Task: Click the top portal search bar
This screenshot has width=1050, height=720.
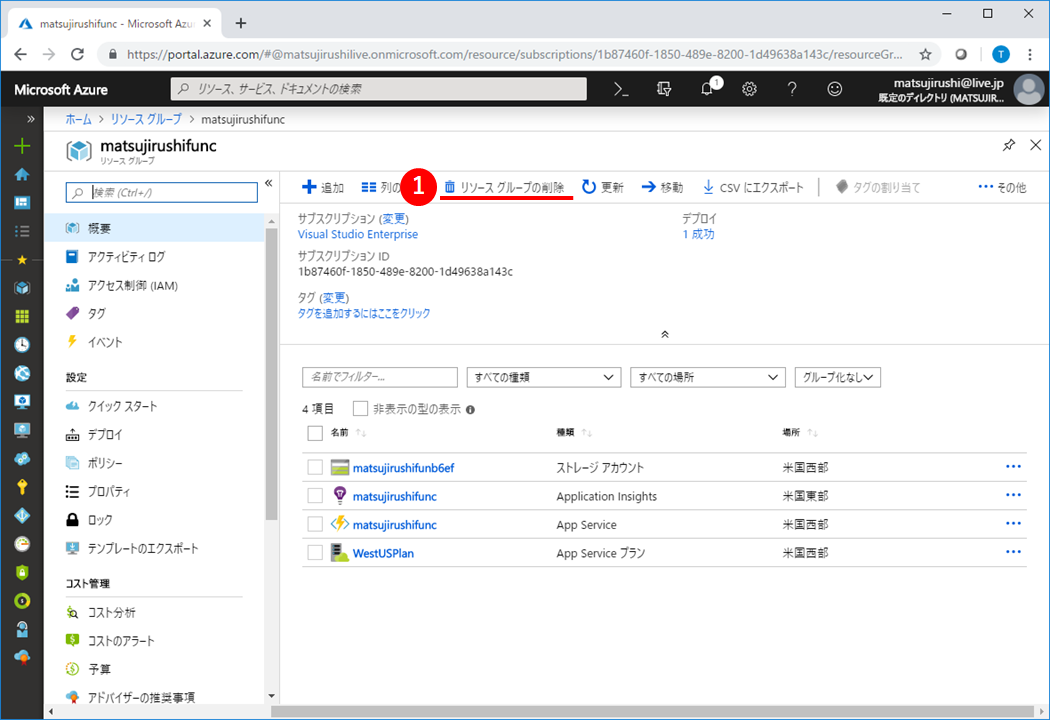Action: point(379,89)
